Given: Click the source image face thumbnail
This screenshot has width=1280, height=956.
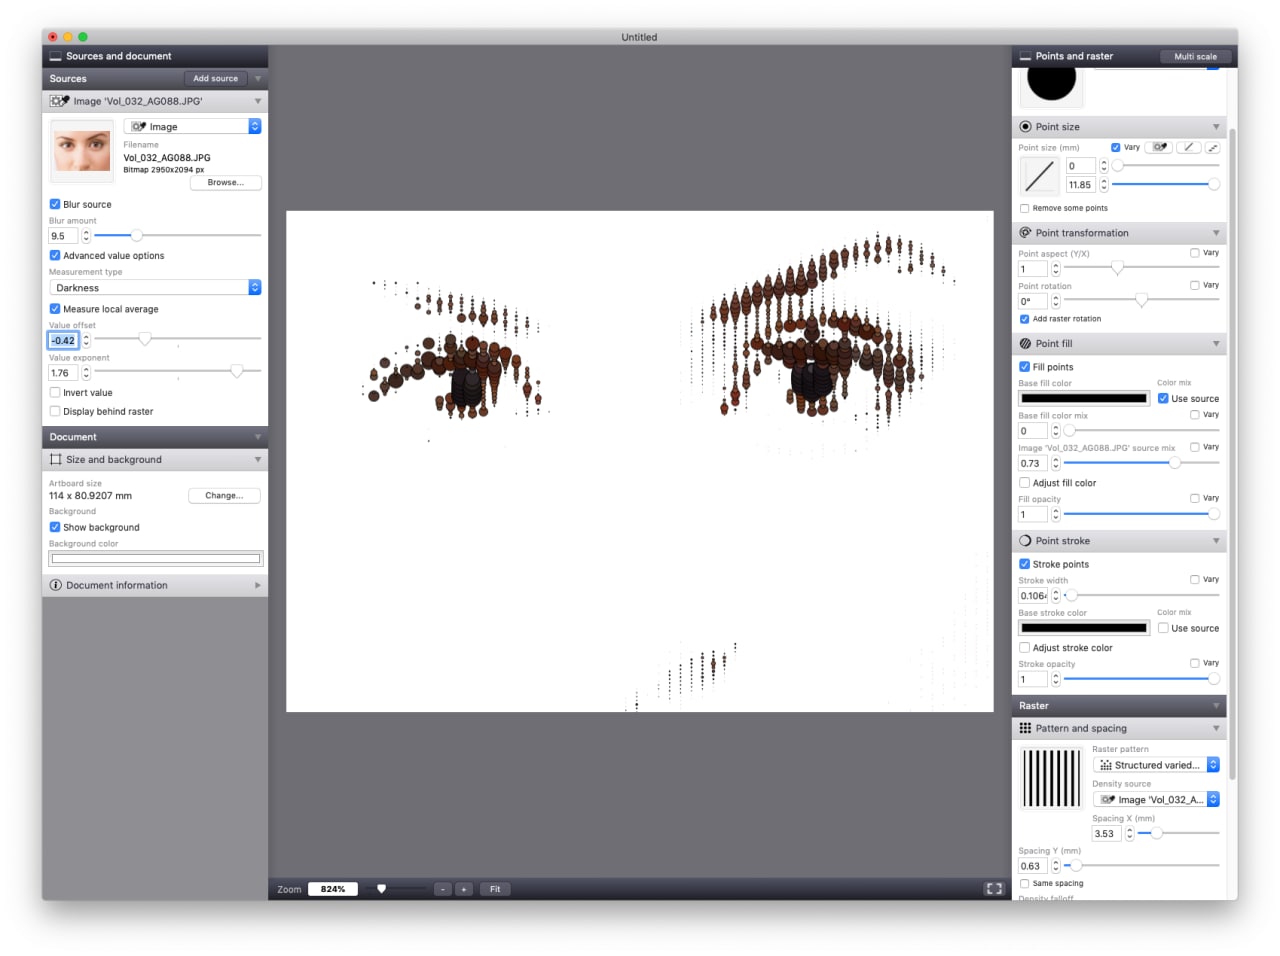Looking at the screenshot, I should tap(82, 151).
